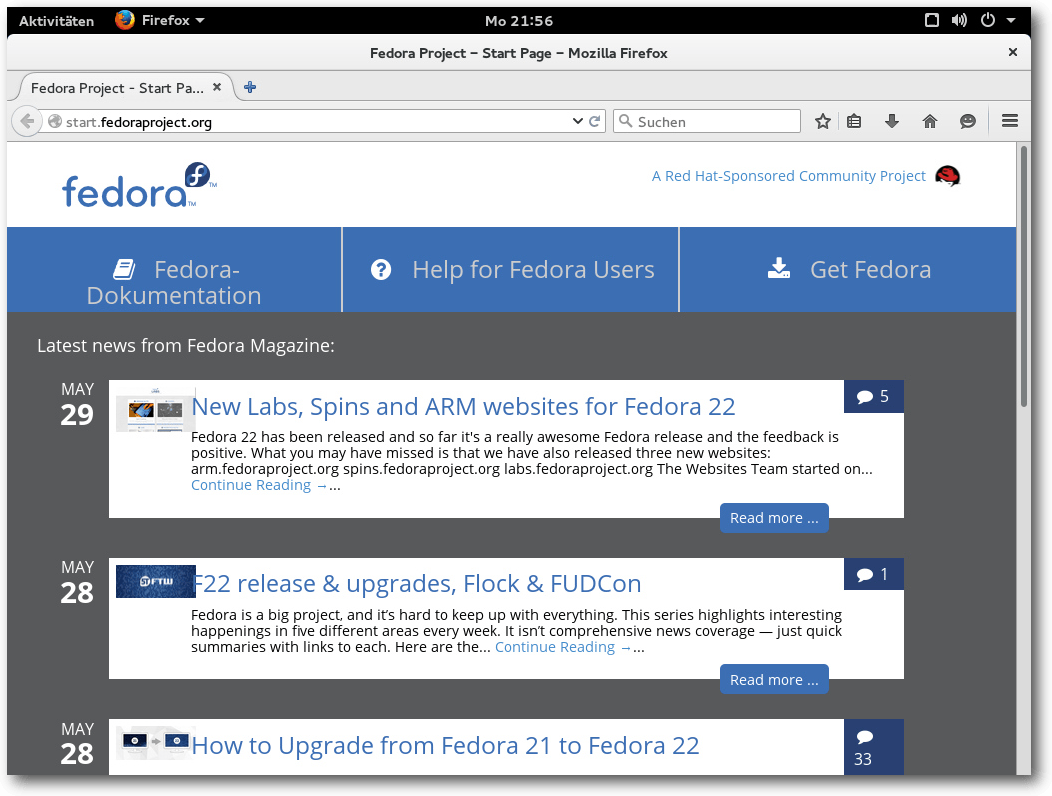Open the Fedora-Dokumentation section
Viewport: 1052px width, 796px height.
point(174,270)
